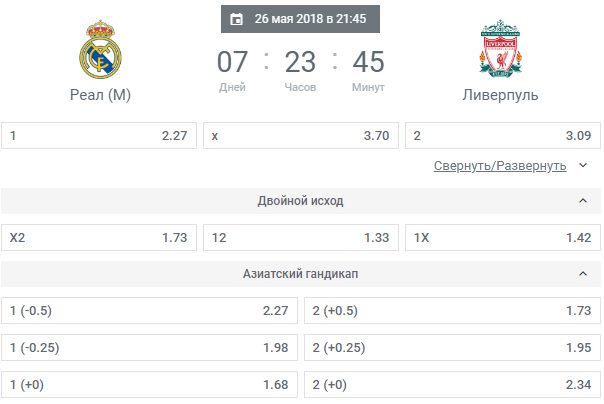This screenshot has width=604, height=404.
Task: Select home win odds 2.27
Action: (99, 136)
